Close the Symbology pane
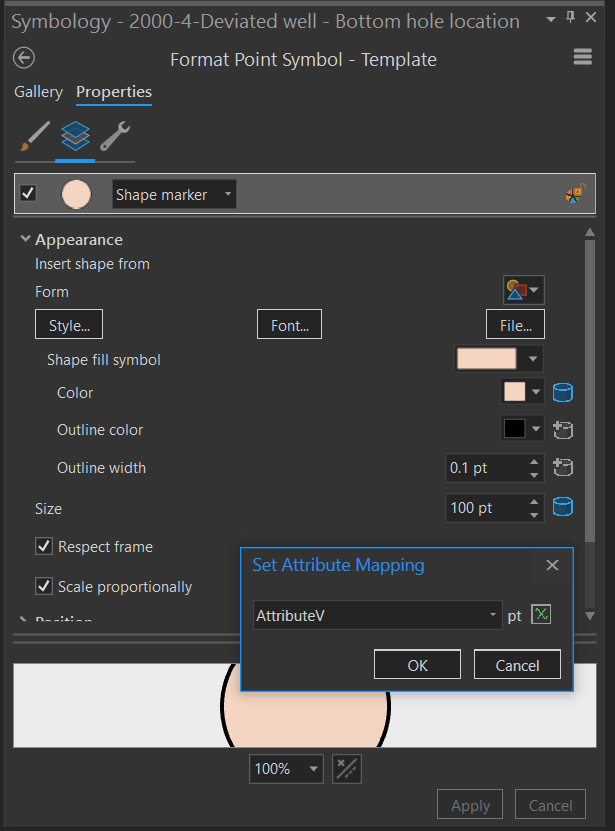The height and width of the screenshot is (831, 615). [591, 17]
